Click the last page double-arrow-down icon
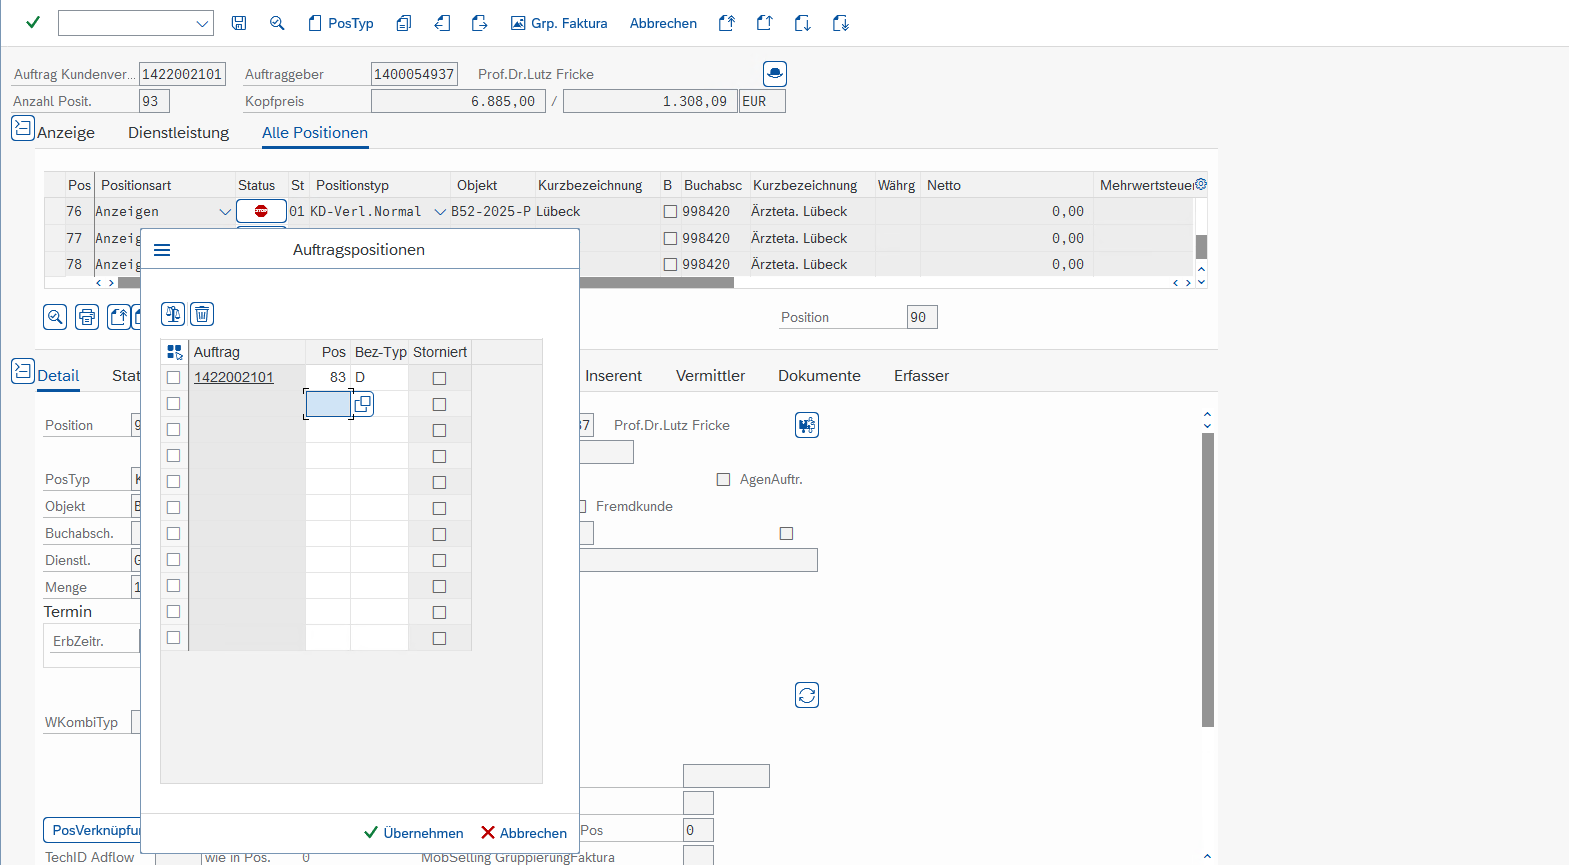This screenshot has height=865, width=1569. 841,23
